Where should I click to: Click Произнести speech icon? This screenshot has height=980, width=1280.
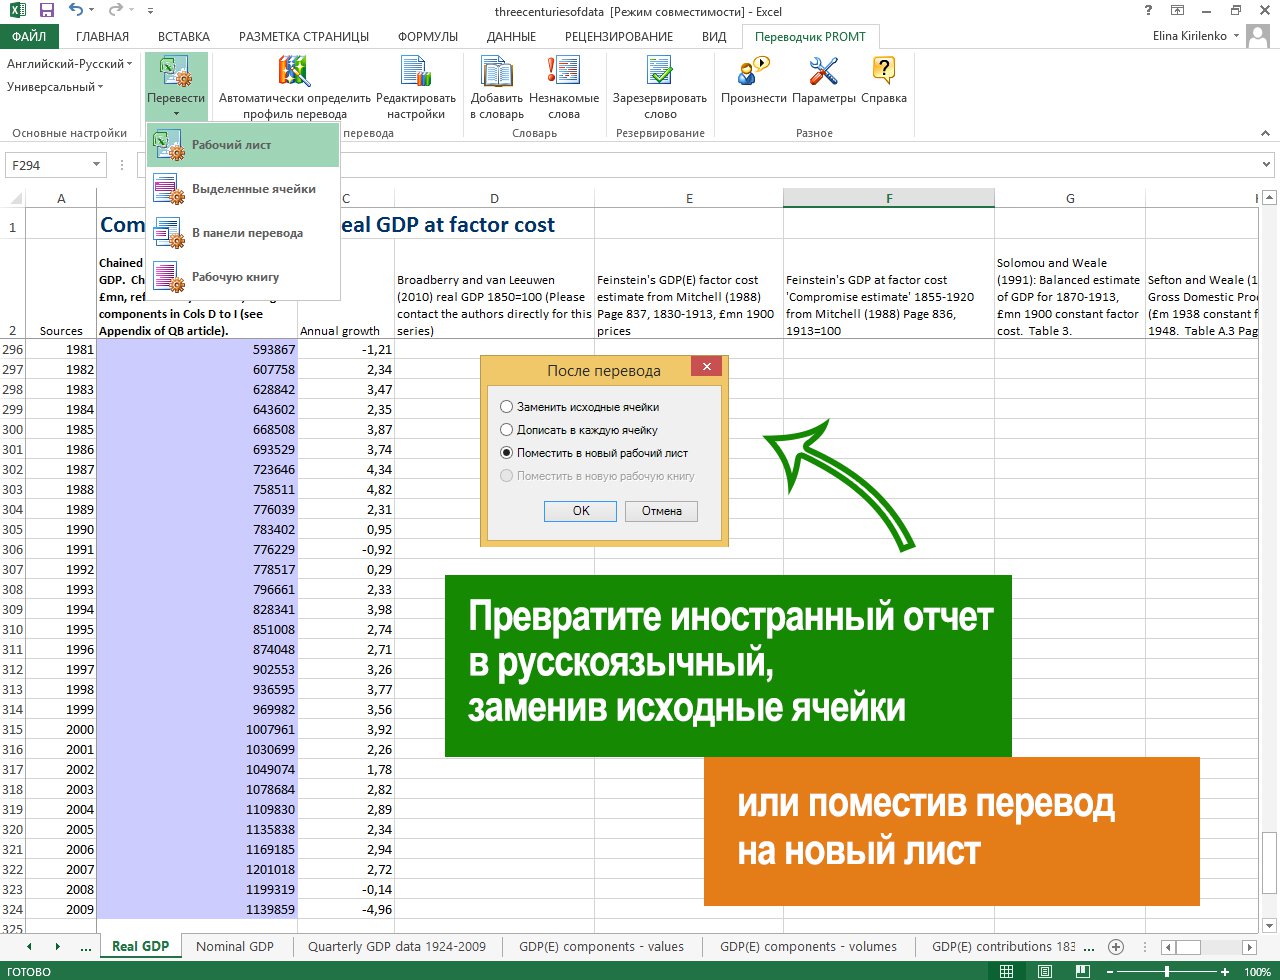pyautogui.click(x=753, y=71)
